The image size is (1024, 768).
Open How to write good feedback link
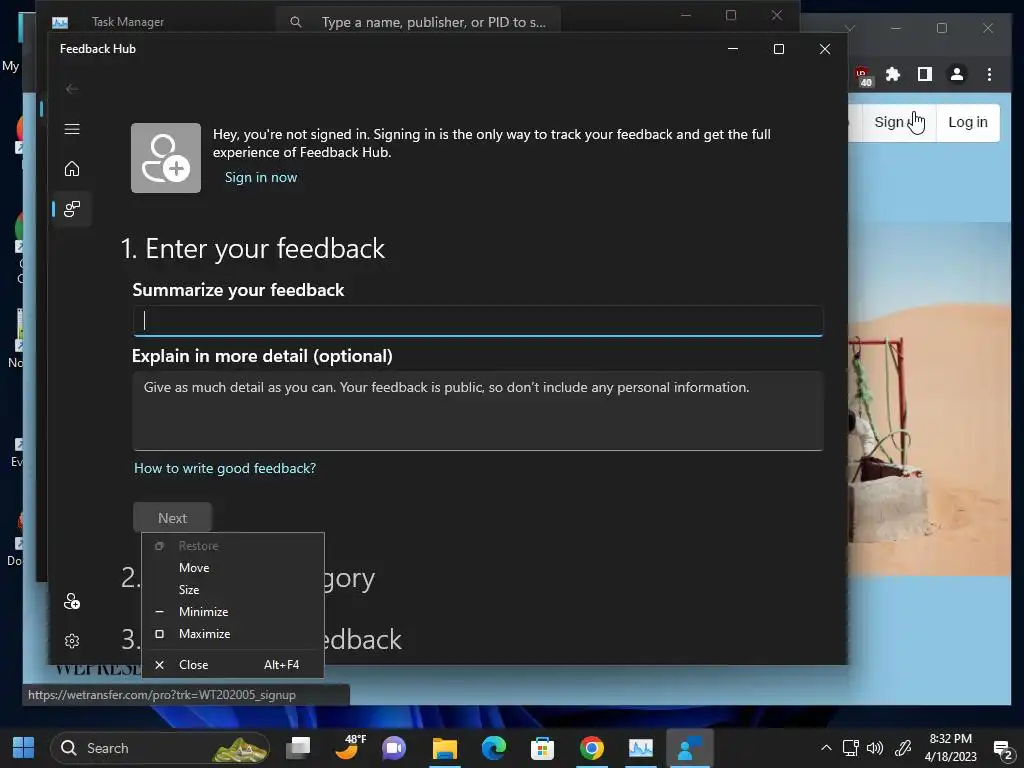click(x=225, y=468)
